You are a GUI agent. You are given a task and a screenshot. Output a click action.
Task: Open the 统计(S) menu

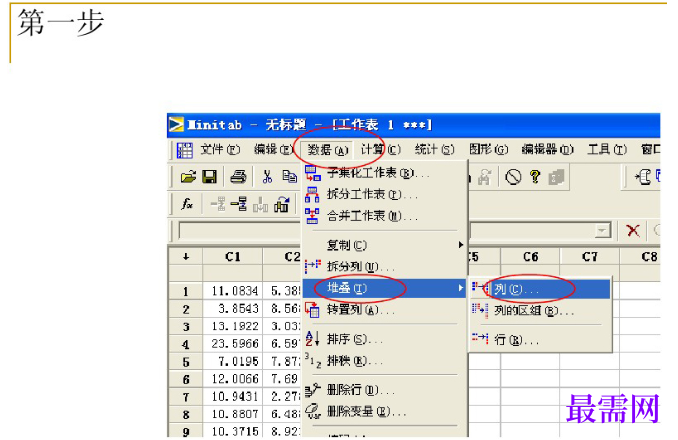click(435, 150)
